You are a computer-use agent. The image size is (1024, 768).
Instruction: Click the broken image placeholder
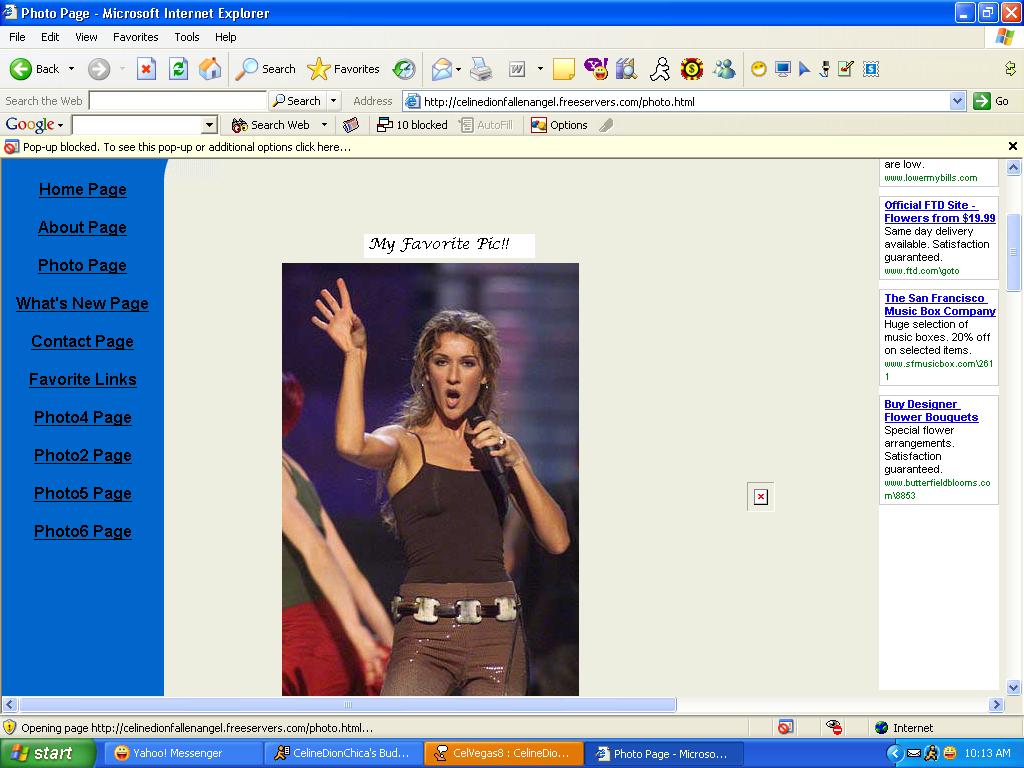point(760,497)
